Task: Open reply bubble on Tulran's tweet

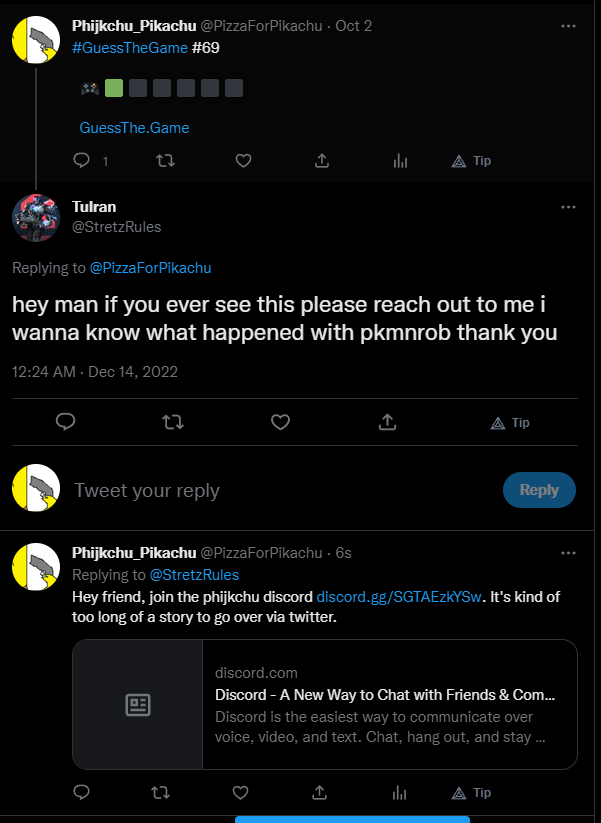Action: 66,422
